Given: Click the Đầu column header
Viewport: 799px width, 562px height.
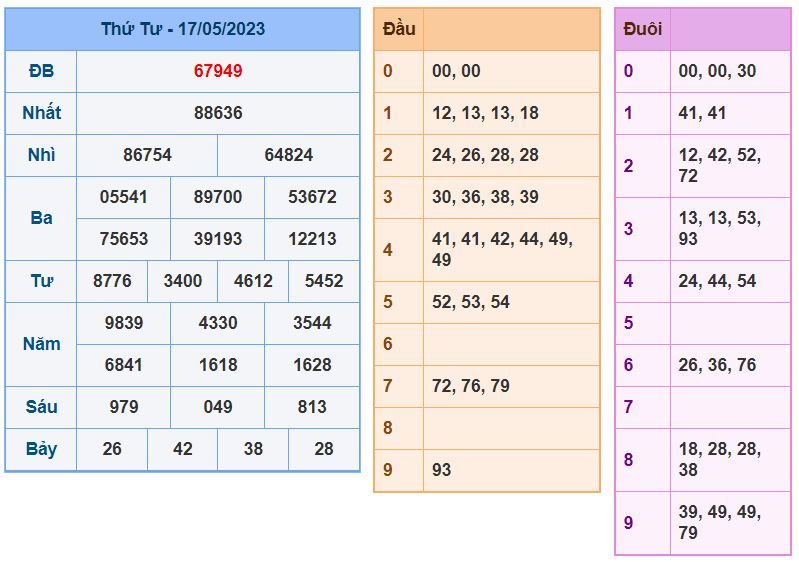Looking at the screenshot, I should click(399, 29).
